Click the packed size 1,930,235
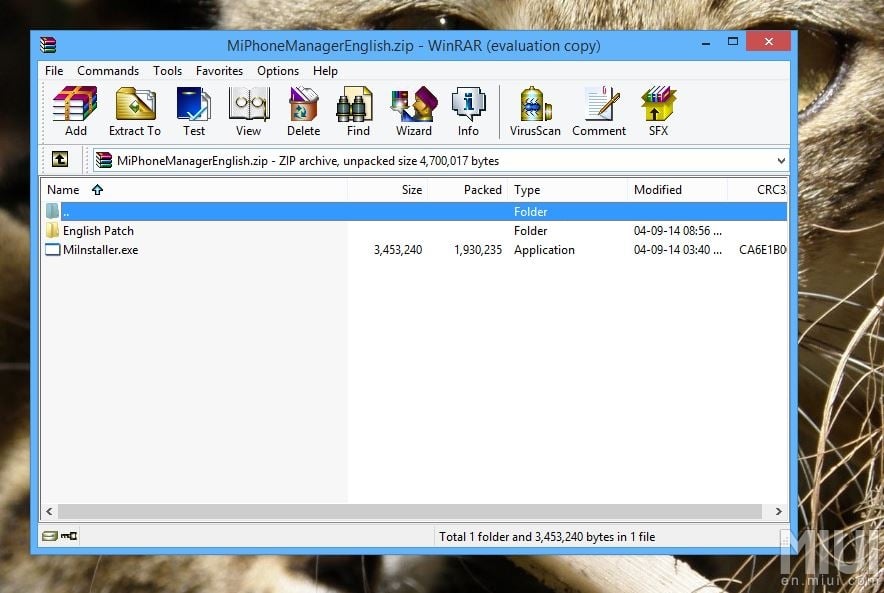 click(478, 250)
